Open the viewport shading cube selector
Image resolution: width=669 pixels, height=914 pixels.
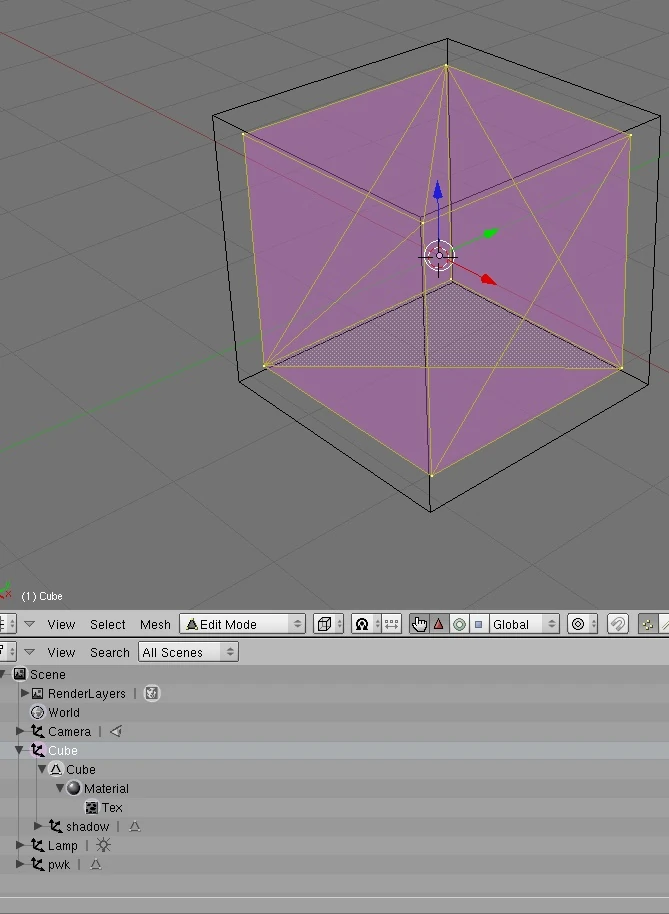[328, 624]
